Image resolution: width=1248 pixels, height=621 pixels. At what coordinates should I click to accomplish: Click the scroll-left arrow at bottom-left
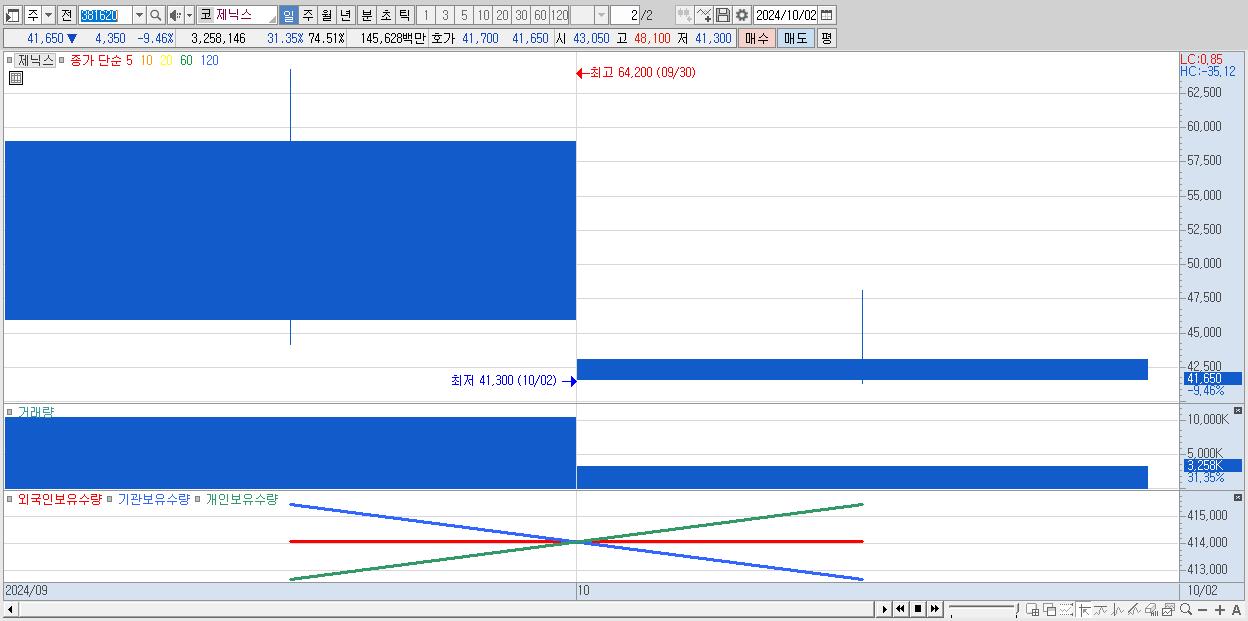coord(11,609)
